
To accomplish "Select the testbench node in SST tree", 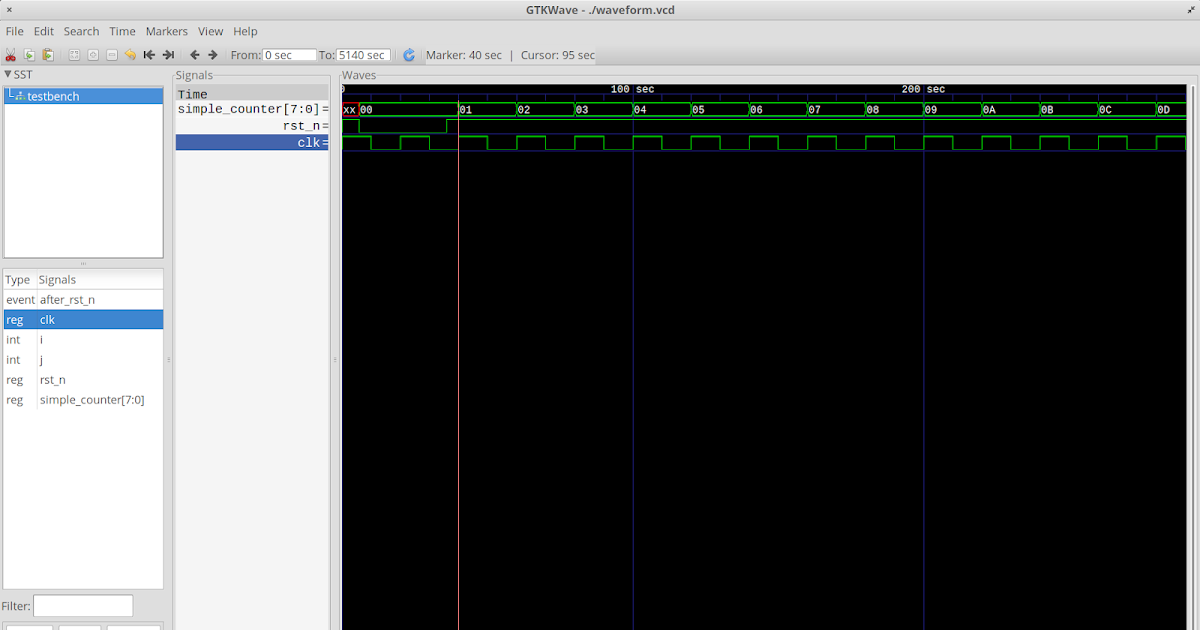I will click(50, 95).
